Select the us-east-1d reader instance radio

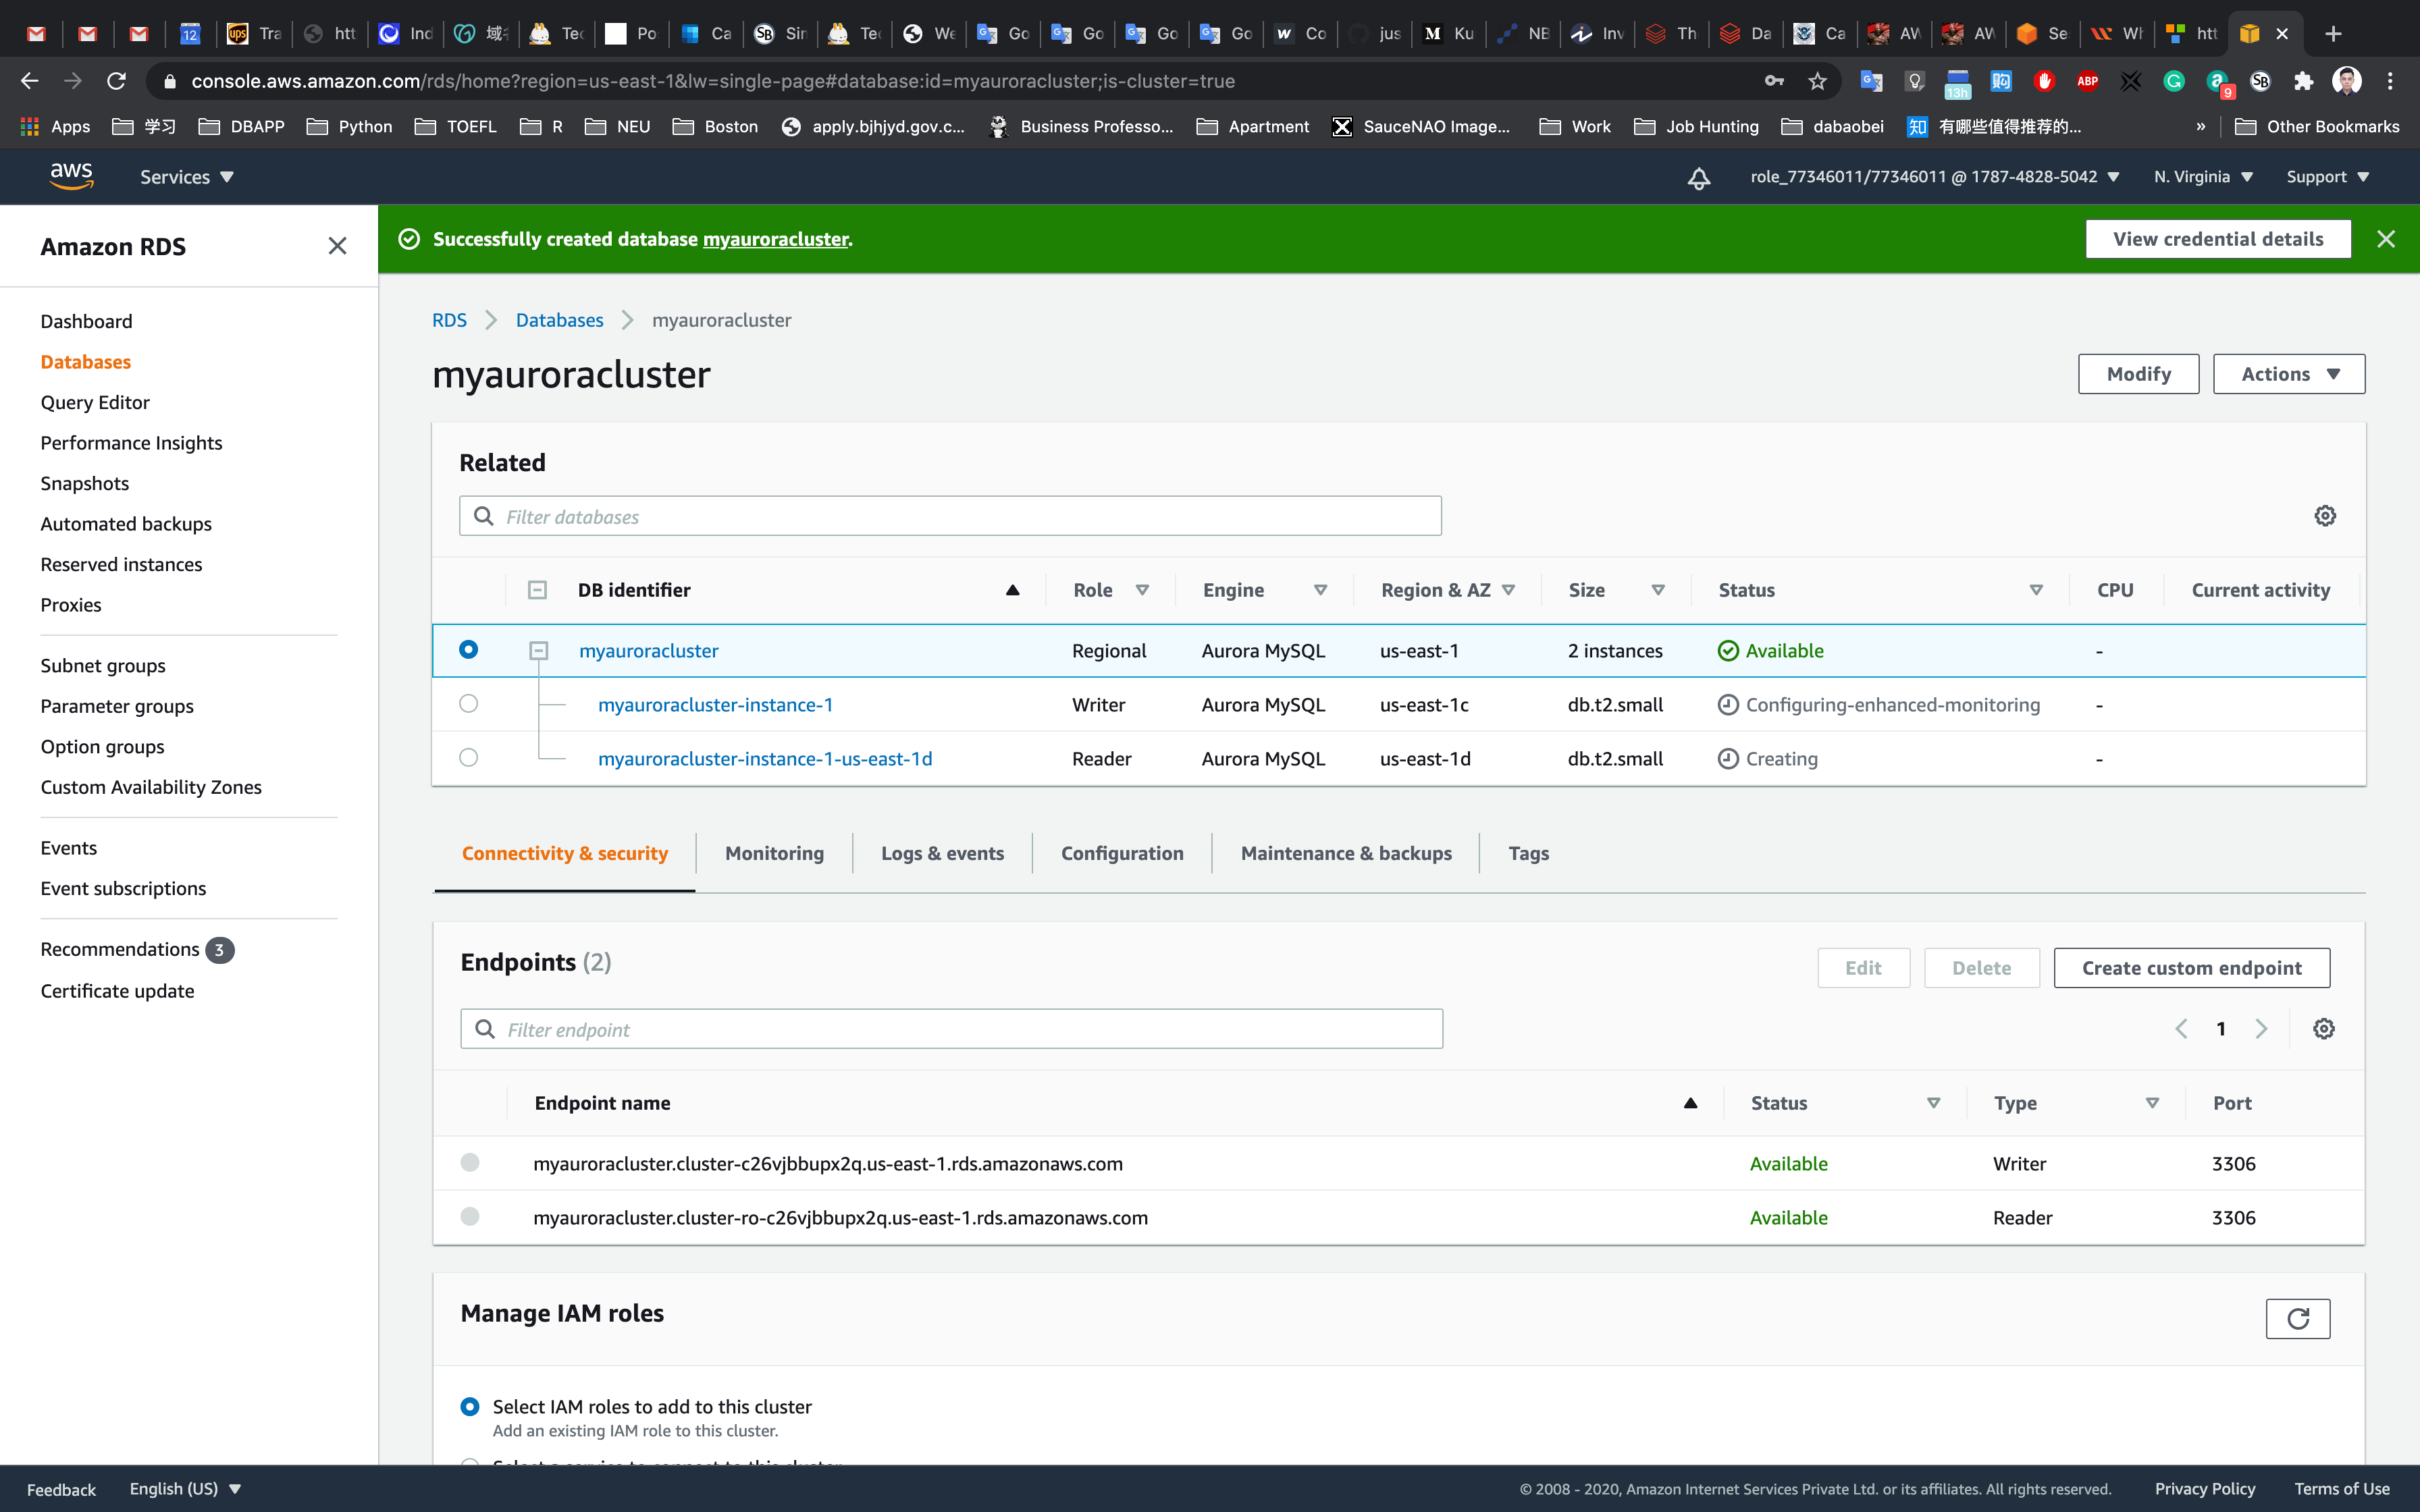pos(468,758)
